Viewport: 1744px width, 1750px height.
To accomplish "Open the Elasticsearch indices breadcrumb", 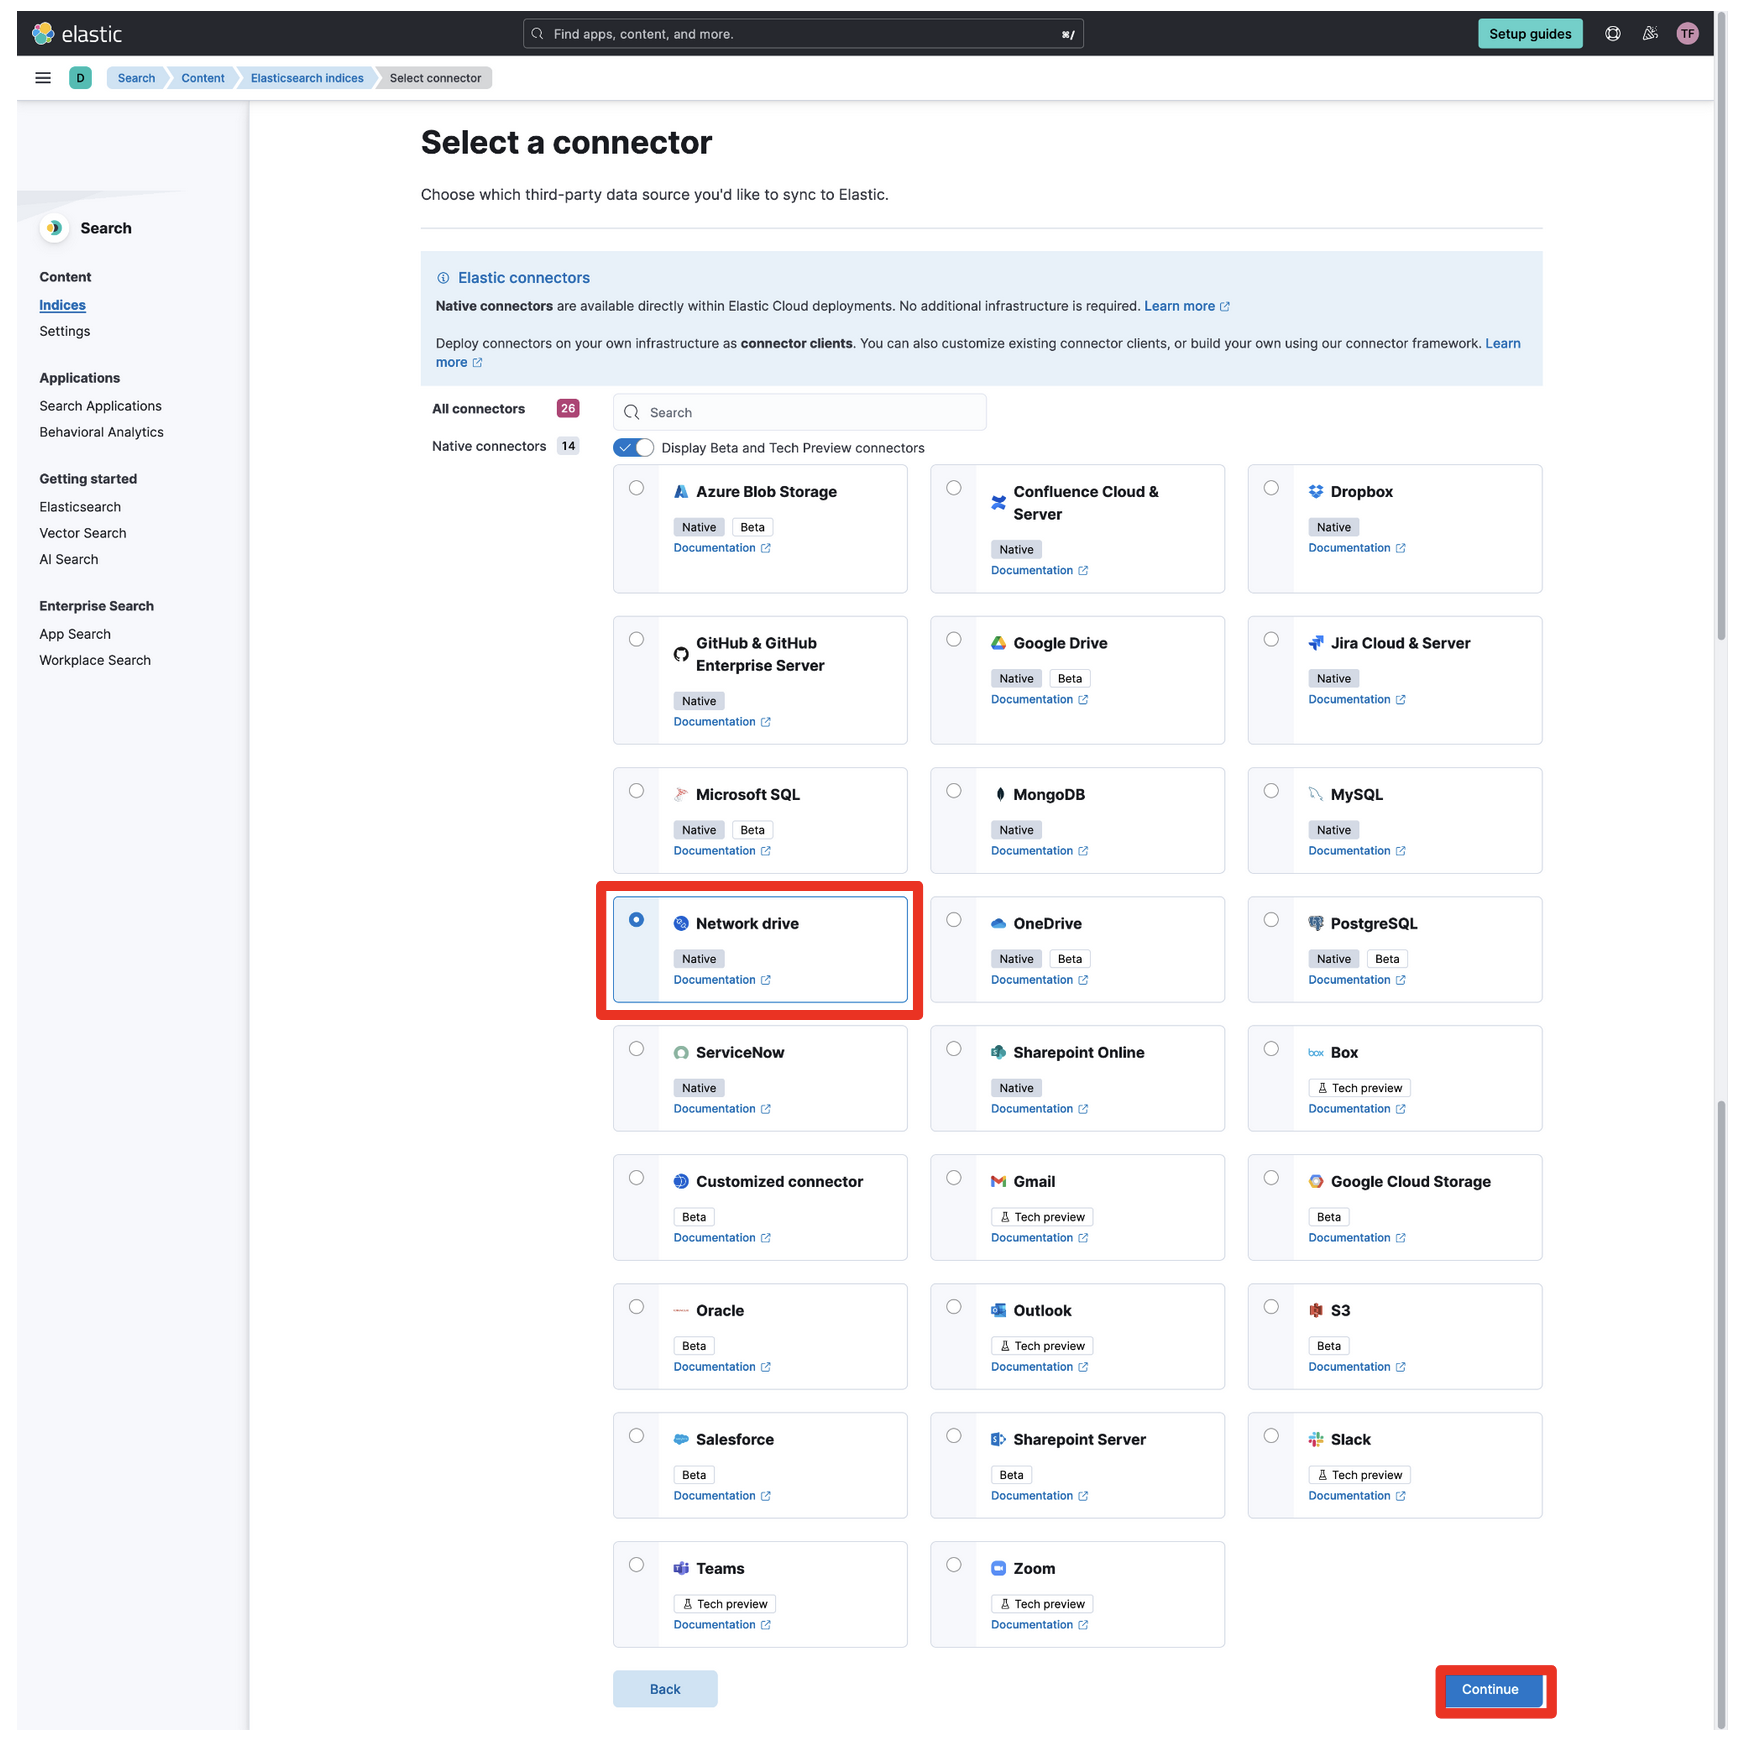I will [307, 78].
